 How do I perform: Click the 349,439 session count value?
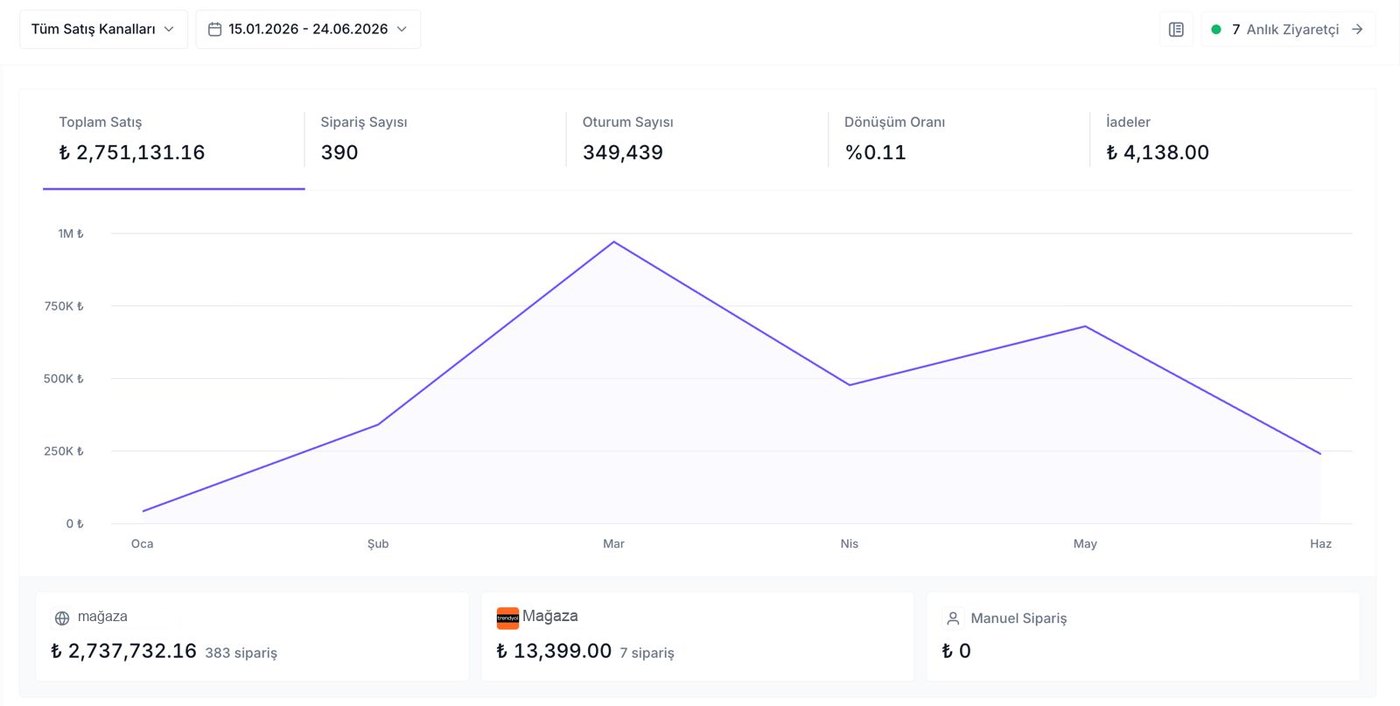click(623, 153)
